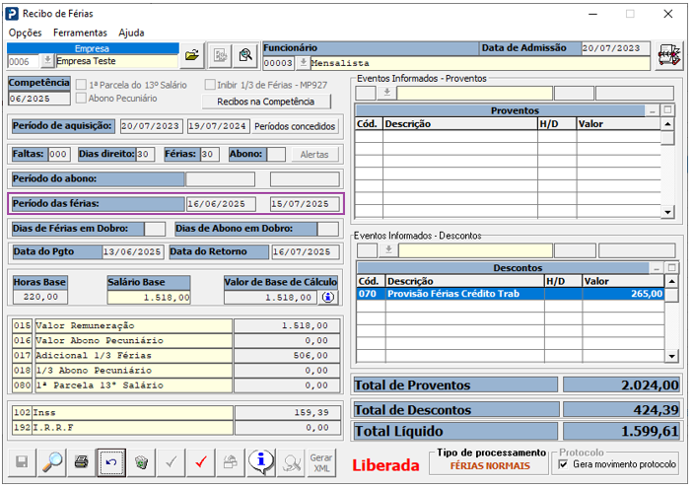Toggle Abono Pecuniário checkbox

[81, 98]
